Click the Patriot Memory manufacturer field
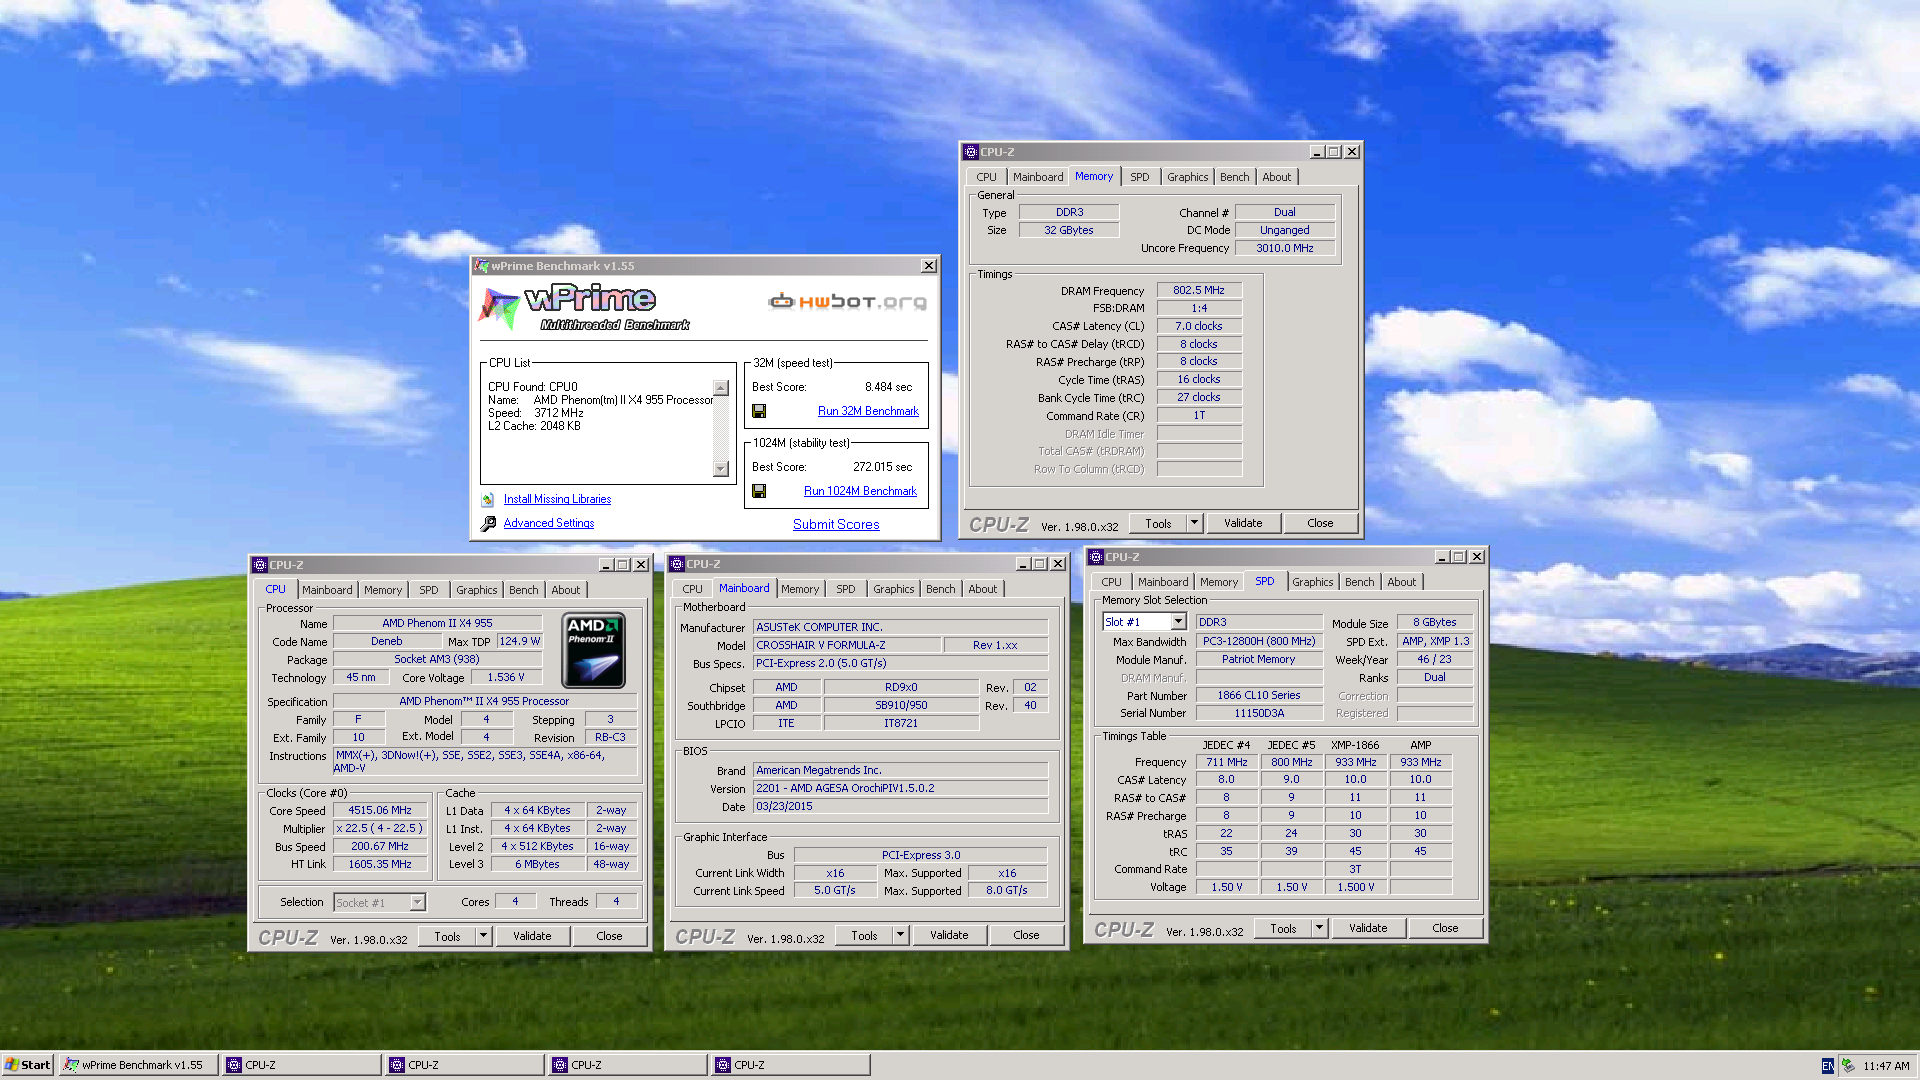The image size is (1920, 1080). tap(1258, 659)
